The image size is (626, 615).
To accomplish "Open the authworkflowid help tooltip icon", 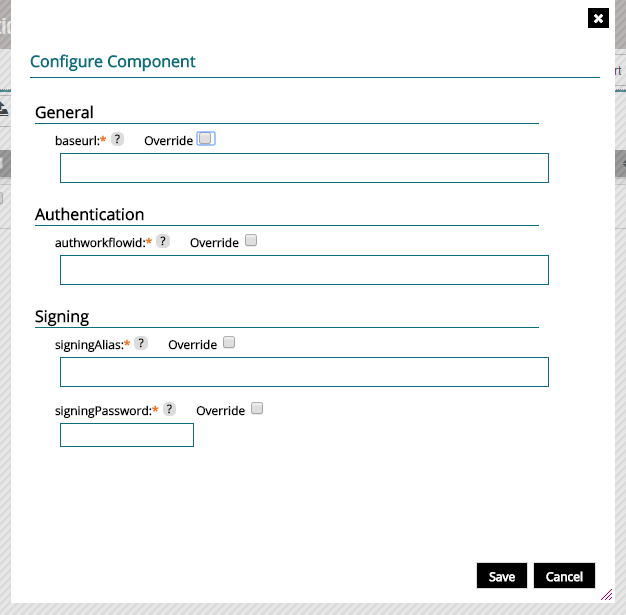I will coord(163,241).
